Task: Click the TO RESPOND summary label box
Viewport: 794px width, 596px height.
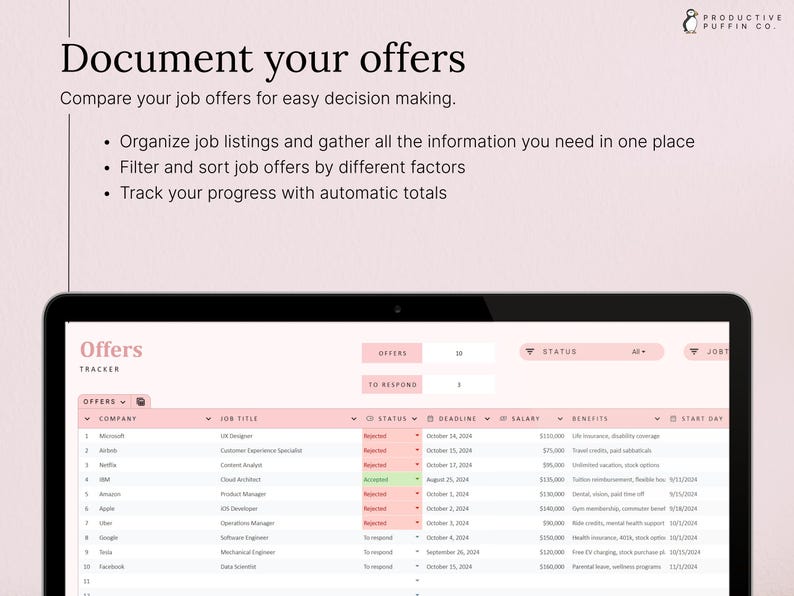Action: pyautogui.click(x=392, y=385)
